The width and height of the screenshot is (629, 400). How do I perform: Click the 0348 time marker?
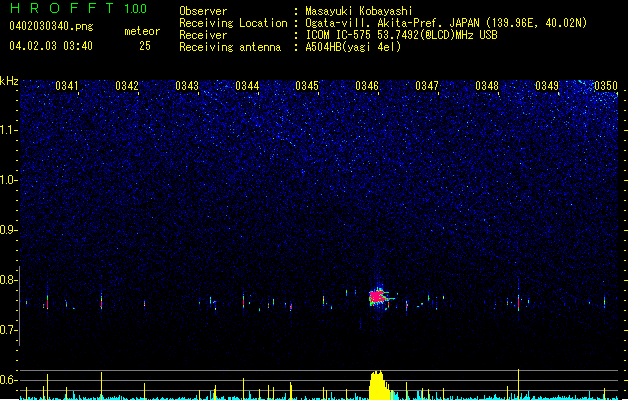coord(487,86)
